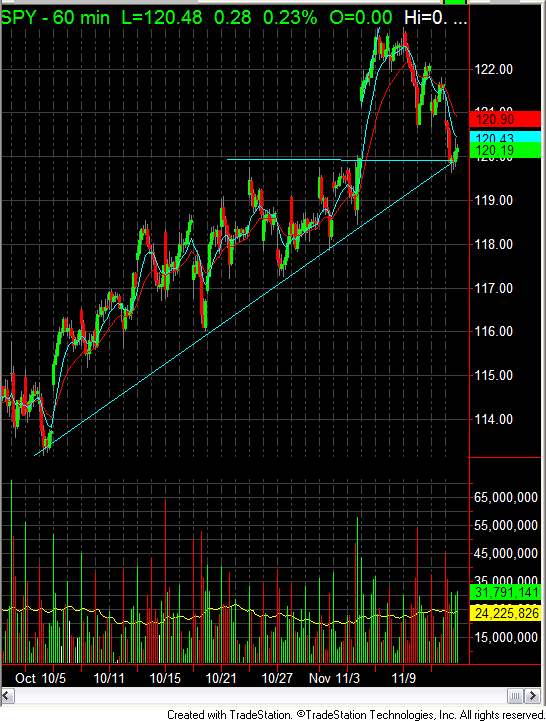Click the 0.23% percent change value
The height and width of the screenshot is (721, 546).
290,18
